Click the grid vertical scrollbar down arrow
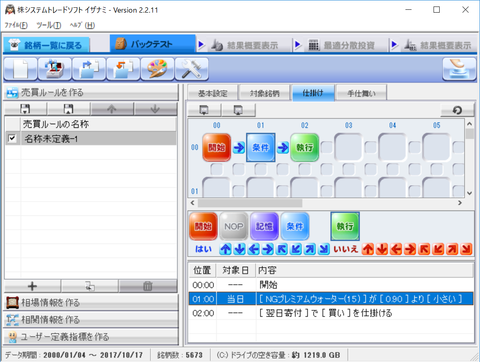 coord(469,193)
